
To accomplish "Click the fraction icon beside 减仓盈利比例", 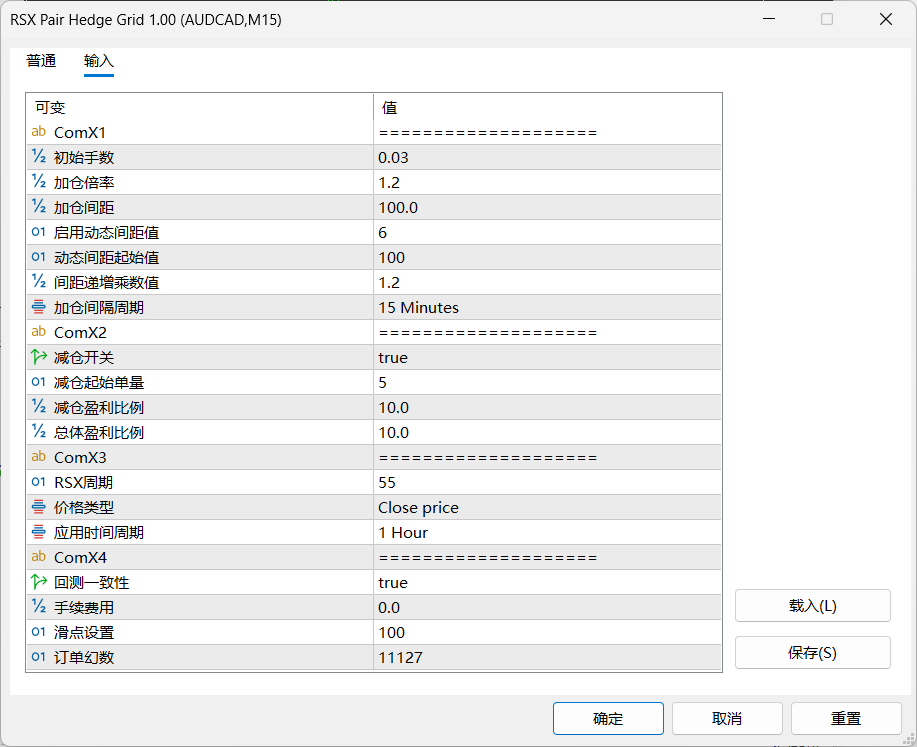I will [x=39, y=407].
